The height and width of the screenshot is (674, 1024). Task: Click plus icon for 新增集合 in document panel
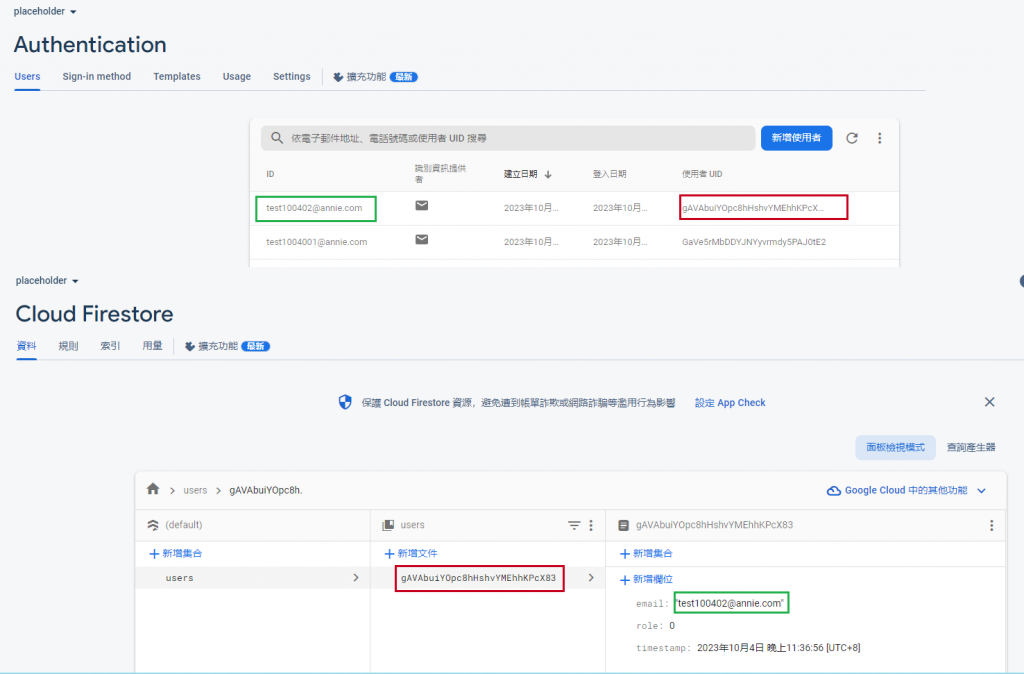(625, 554)
